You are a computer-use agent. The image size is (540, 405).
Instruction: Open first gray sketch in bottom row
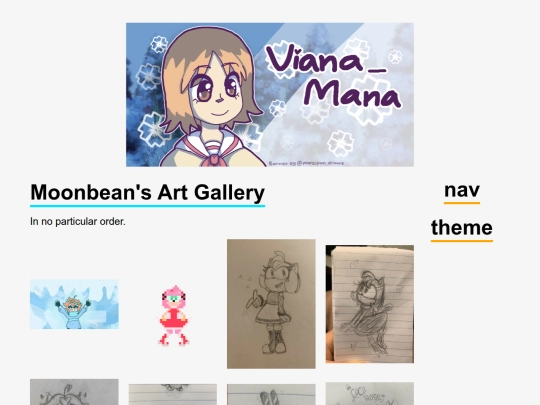pos(74,392)
